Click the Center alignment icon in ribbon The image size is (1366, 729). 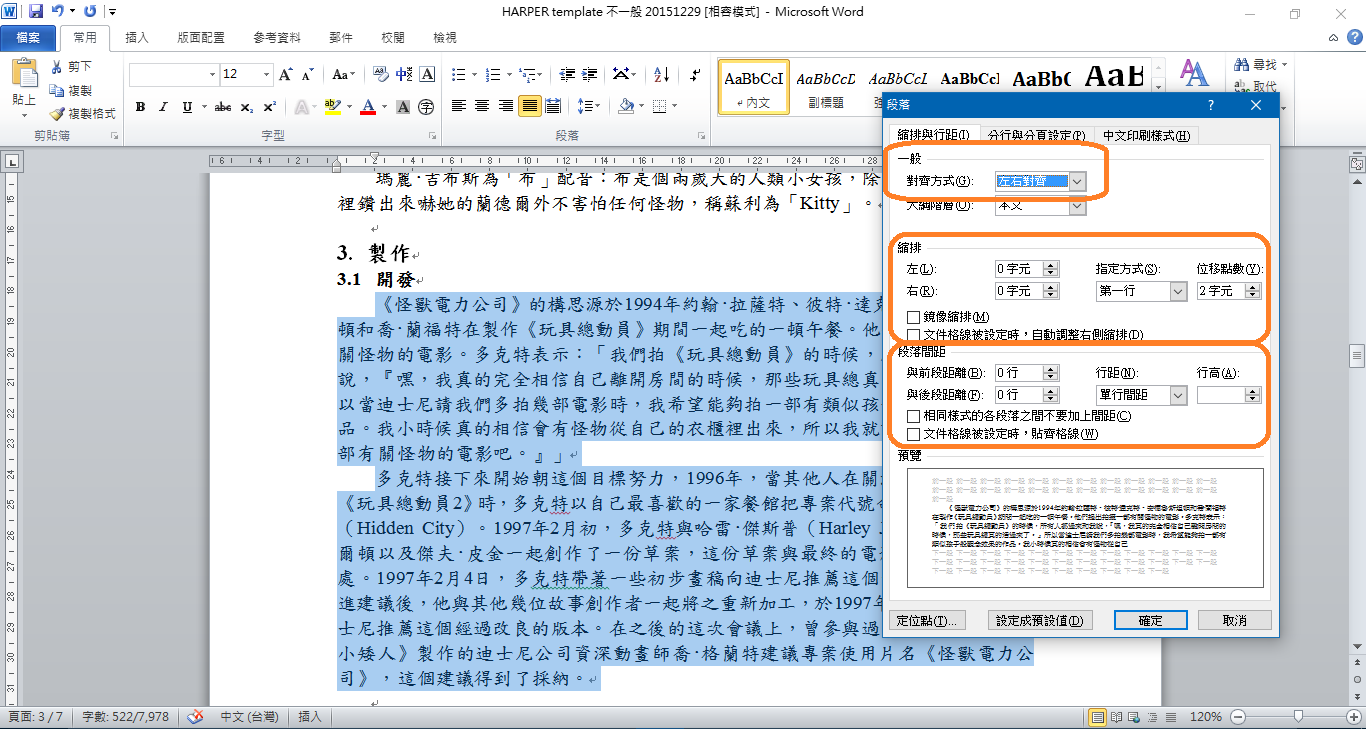coord(482,106)
